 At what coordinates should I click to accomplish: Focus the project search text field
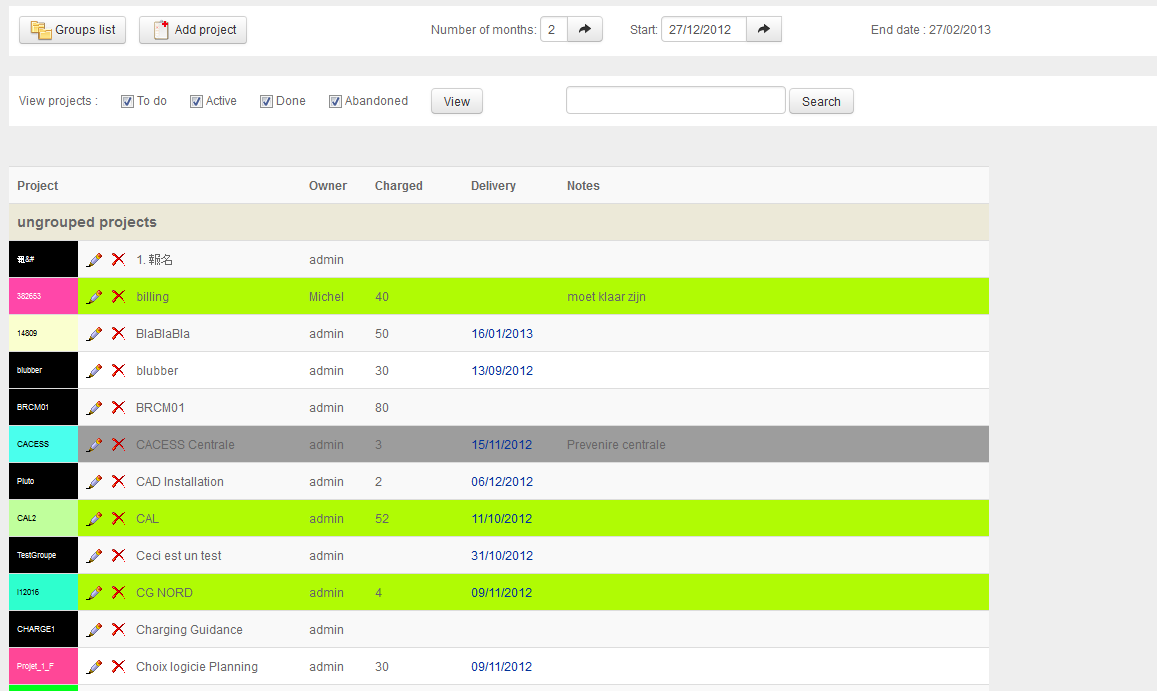click(676, 101)
